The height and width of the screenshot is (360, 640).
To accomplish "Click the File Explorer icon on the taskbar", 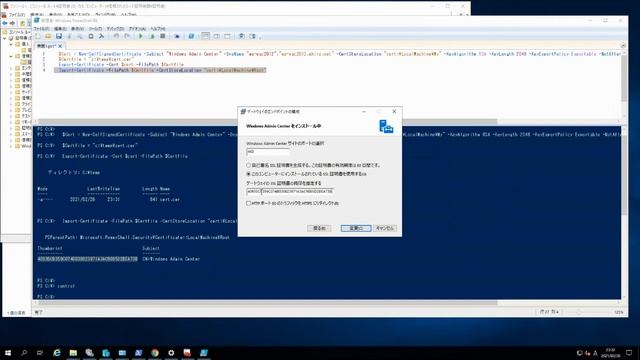I will coord(73,353).
